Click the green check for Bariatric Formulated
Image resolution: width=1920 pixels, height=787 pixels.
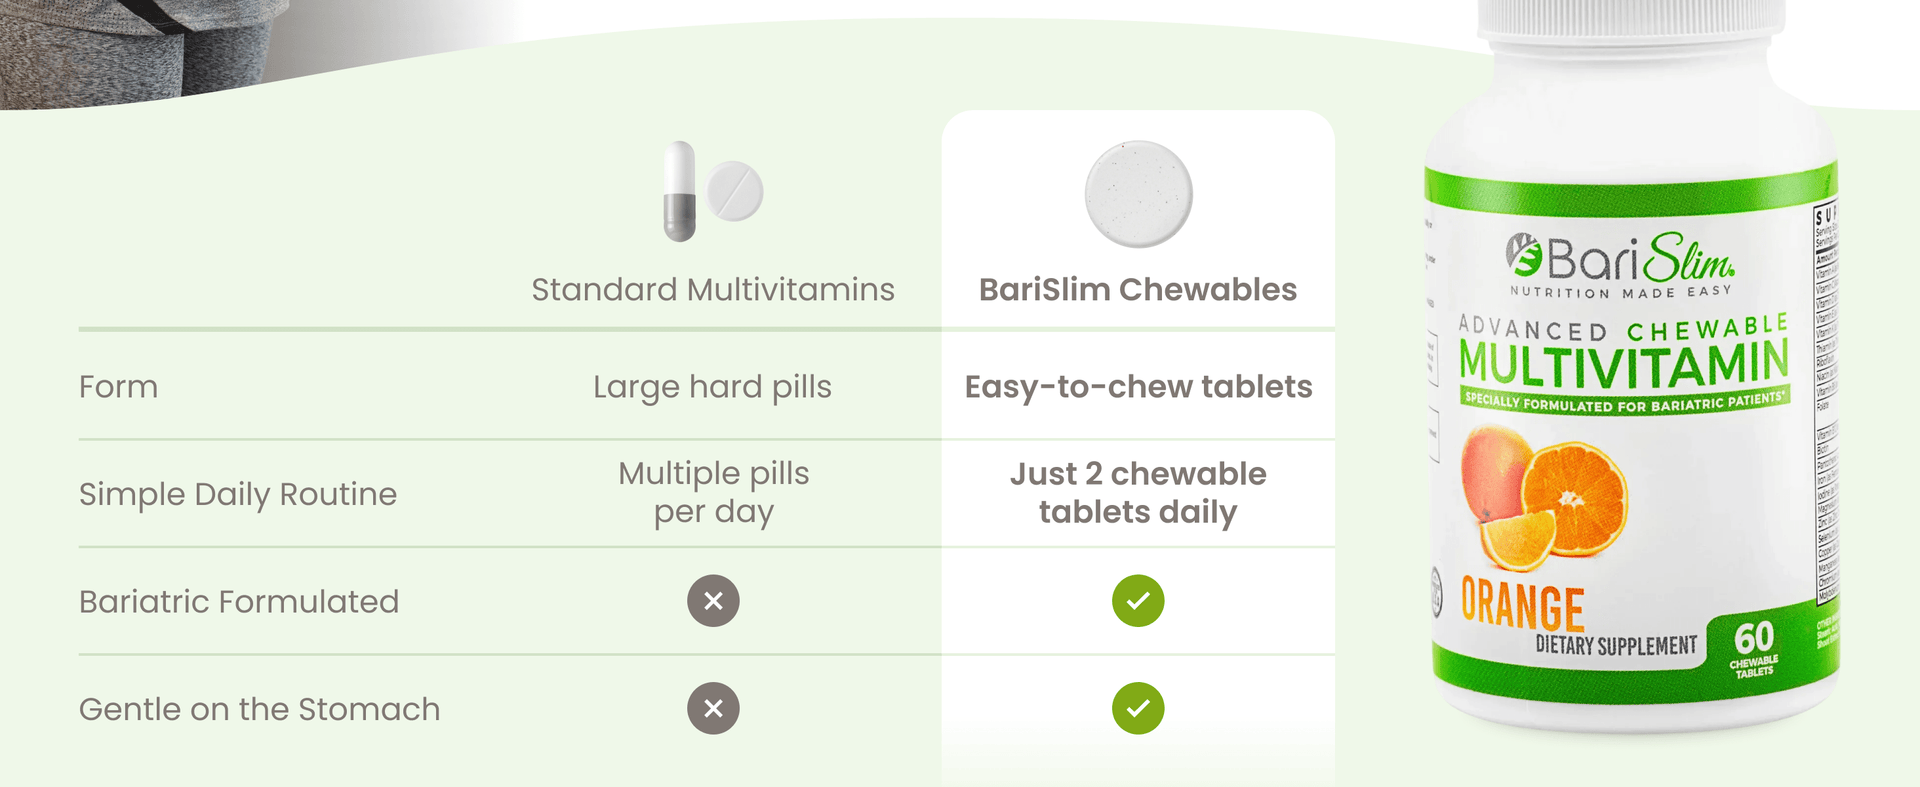pyautogui.click(x=1138, y=601)
